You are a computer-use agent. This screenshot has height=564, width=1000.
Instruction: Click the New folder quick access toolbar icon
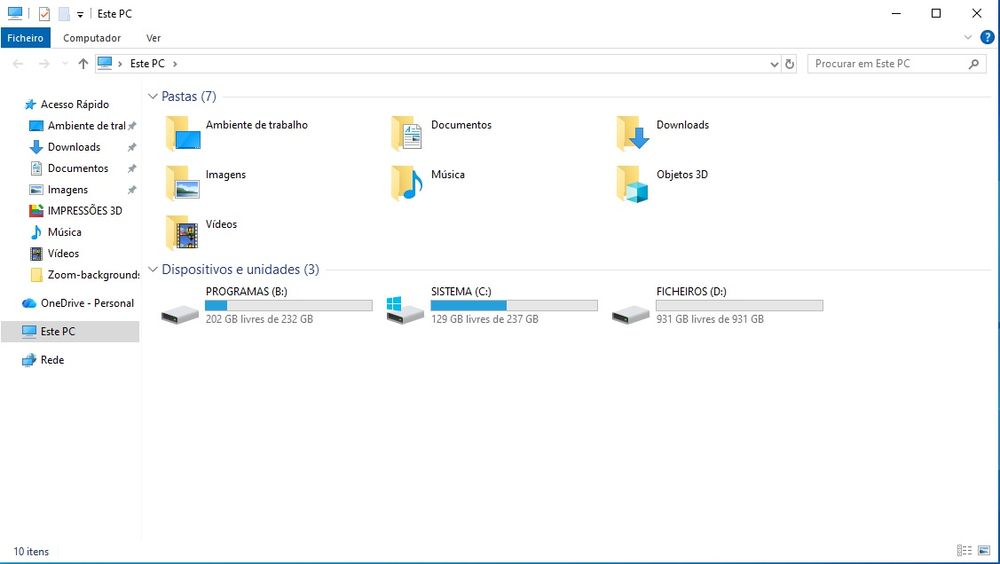[x=64, y=13]
